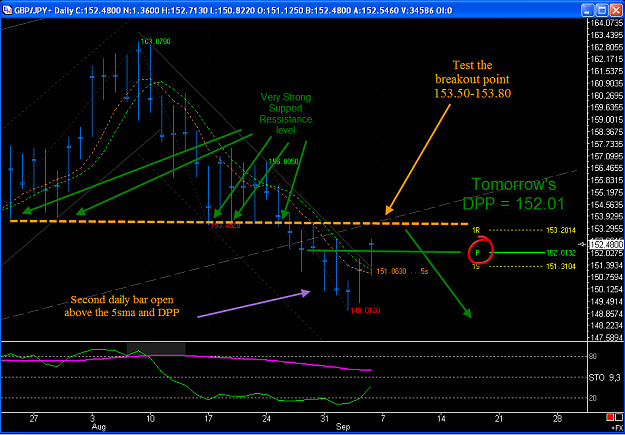
Task: Click the 1R value 153.2014
Action: click(x=561, y=230)
